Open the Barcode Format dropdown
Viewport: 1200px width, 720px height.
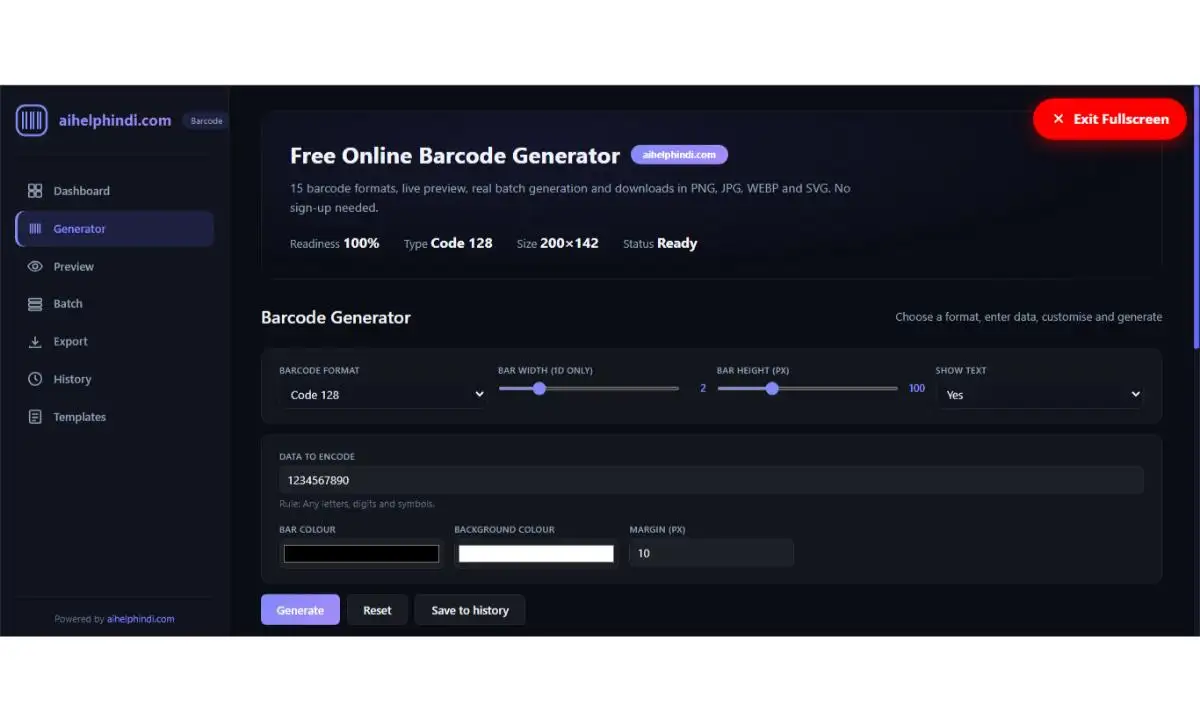pos(382,395)
